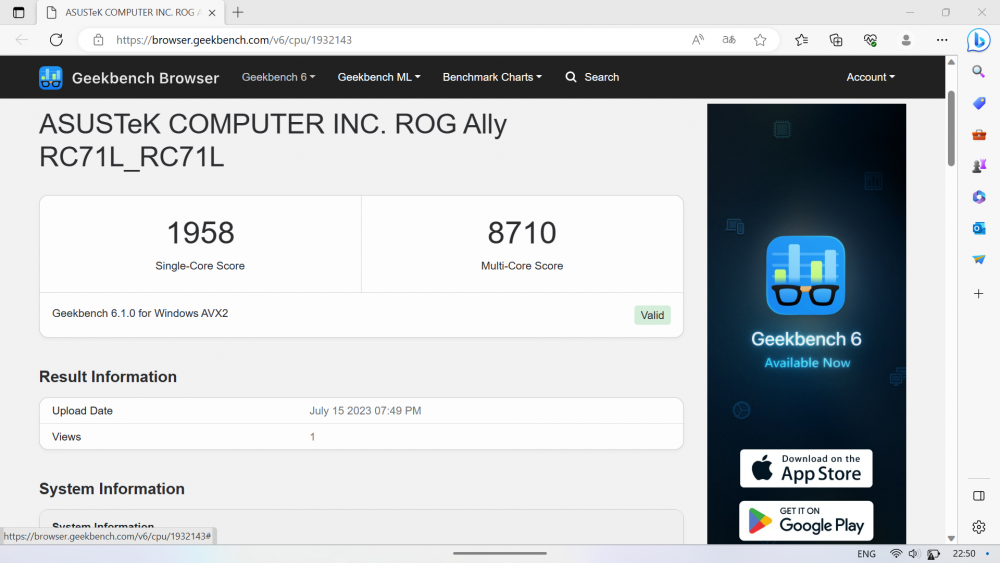Screen dimensions: 1000x563
Task: Open the taskbar clock 22:50
Action: click(964, 553)
